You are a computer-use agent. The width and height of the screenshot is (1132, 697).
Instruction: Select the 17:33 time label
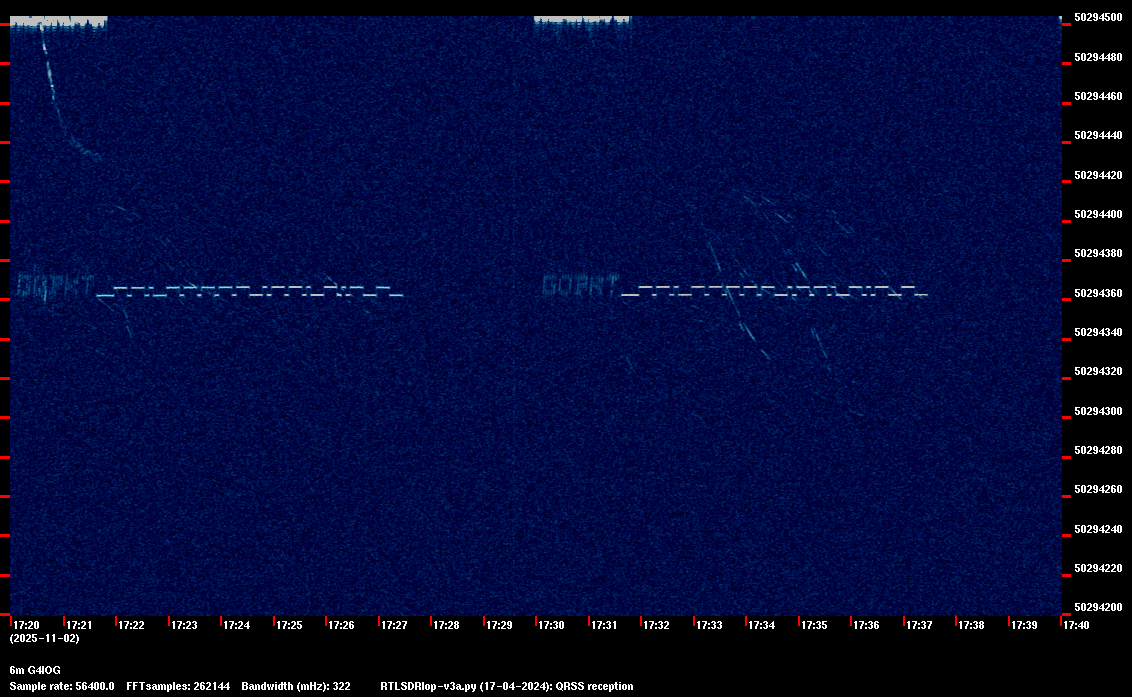709,625
